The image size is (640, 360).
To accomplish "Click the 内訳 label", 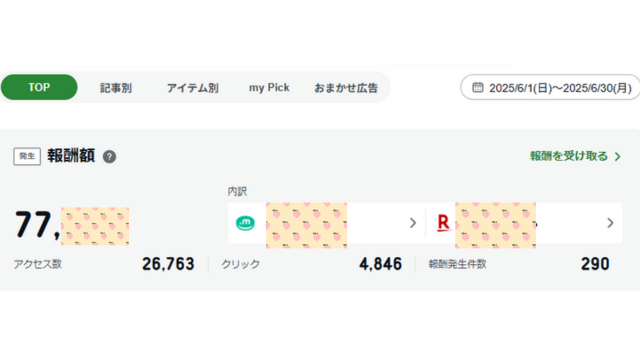I will coord(237,191).
